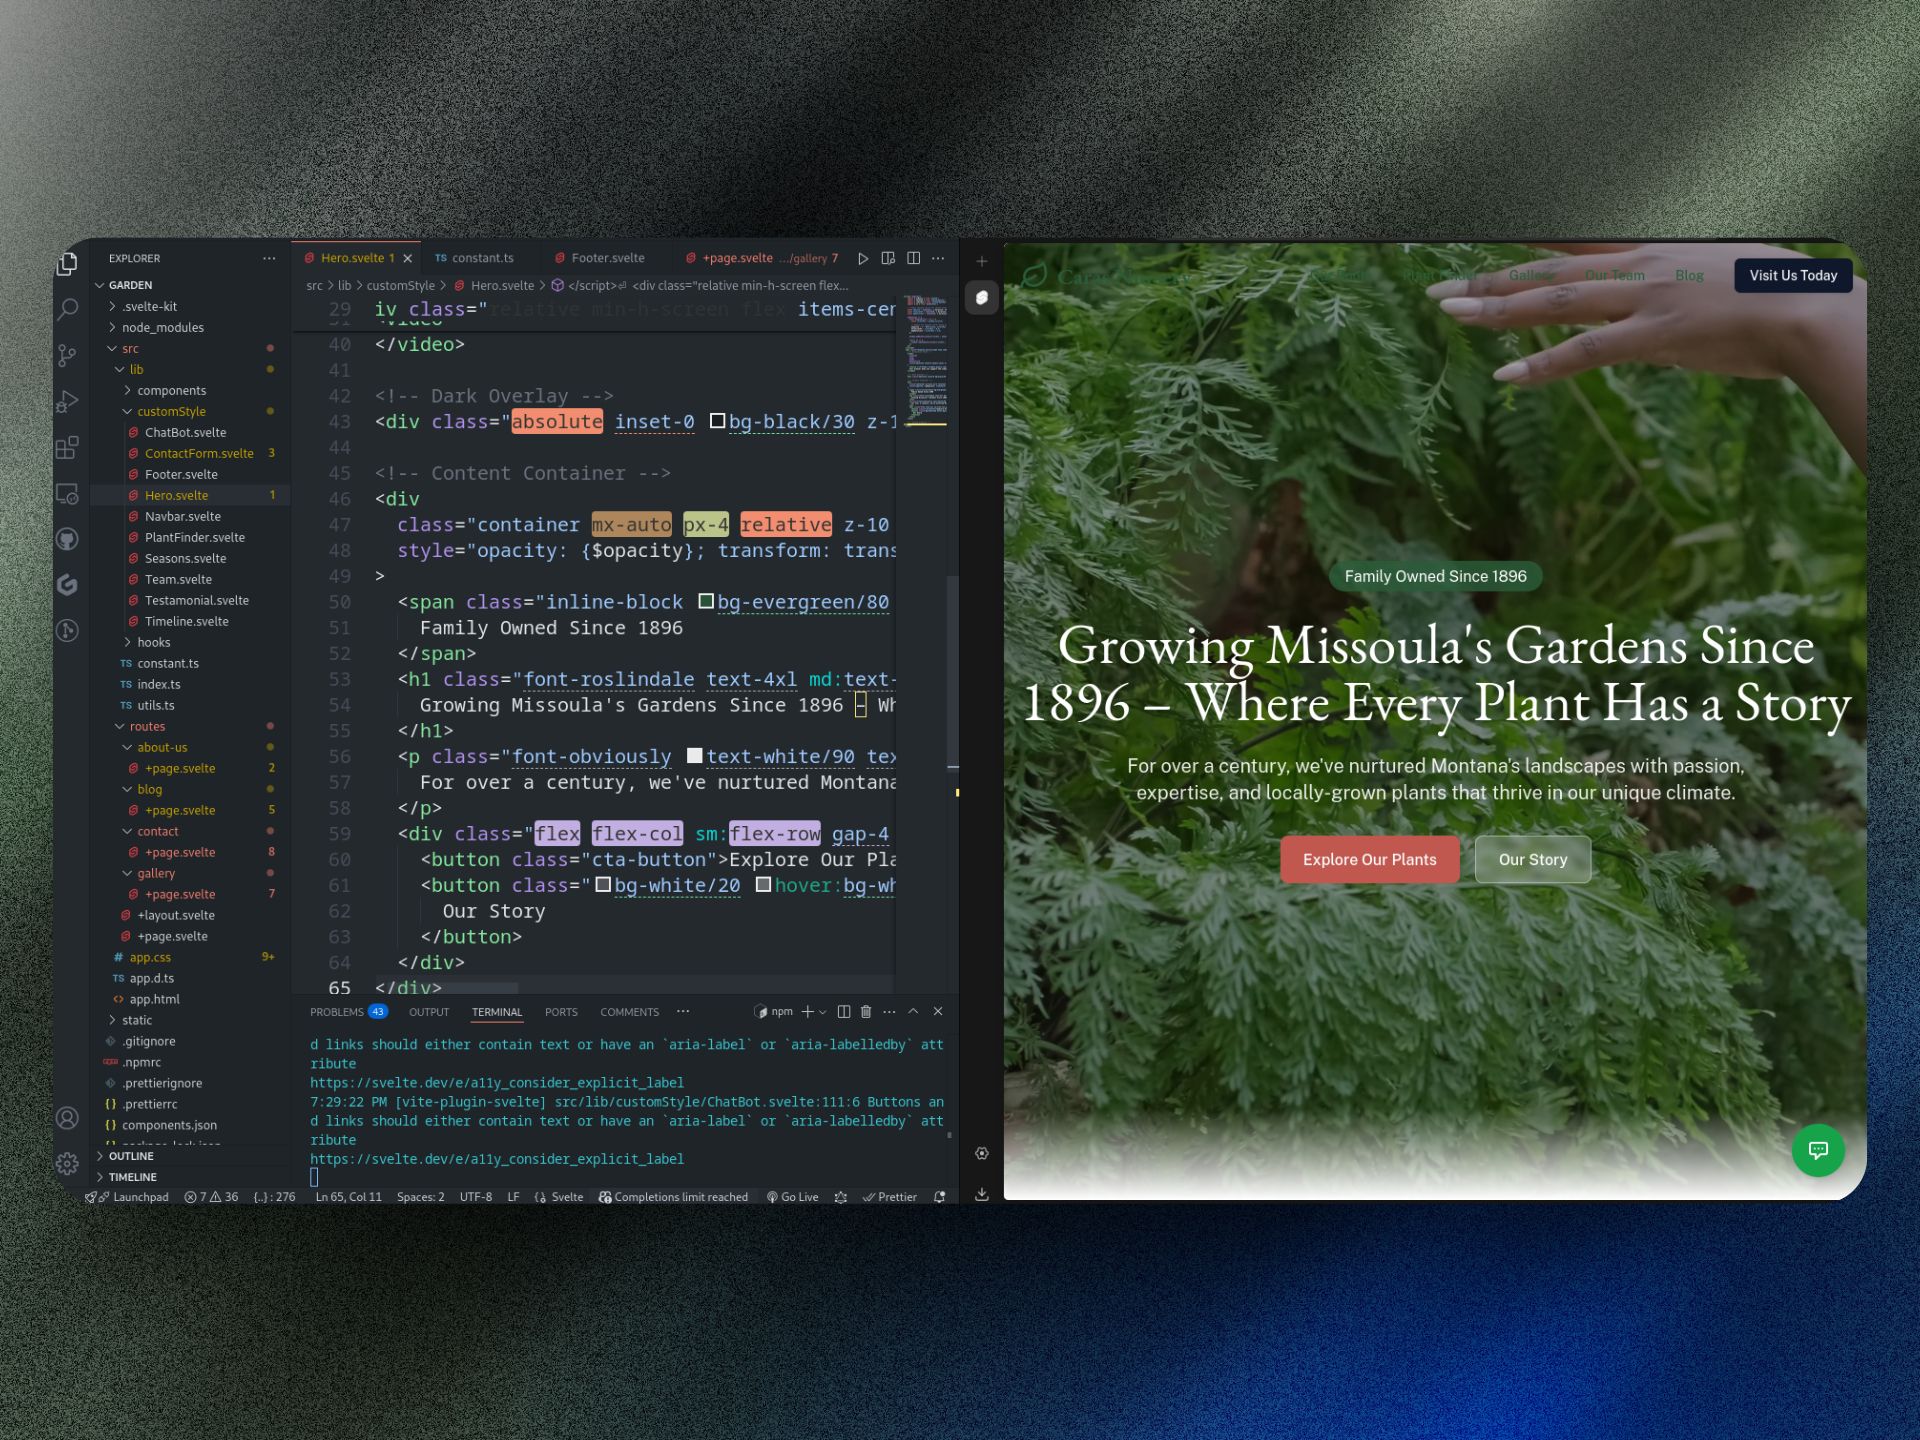Click the notifications bell in status bar

pyautogui.click(x=939, y=1197)
